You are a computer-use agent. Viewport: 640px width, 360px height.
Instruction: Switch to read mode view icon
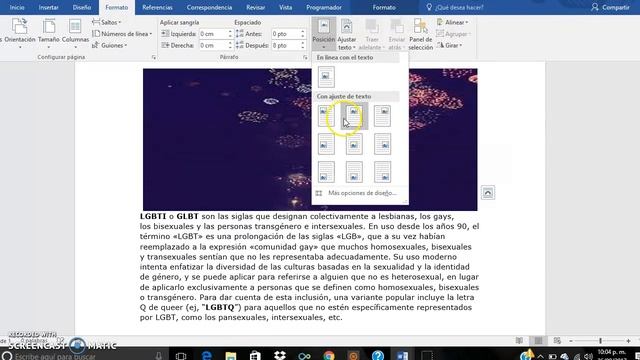pos(519,340)
